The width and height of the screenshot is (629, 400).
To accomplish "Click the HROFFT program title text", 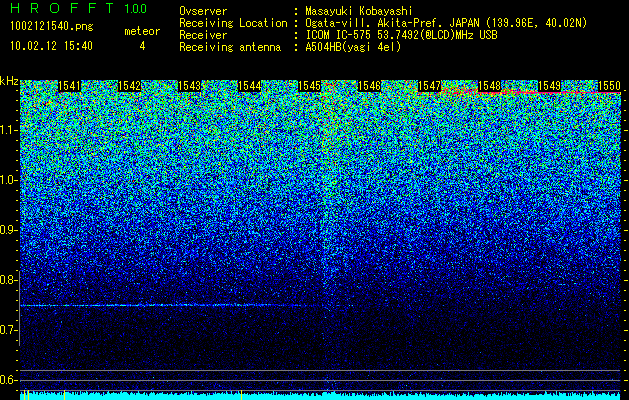I will 62,8.
